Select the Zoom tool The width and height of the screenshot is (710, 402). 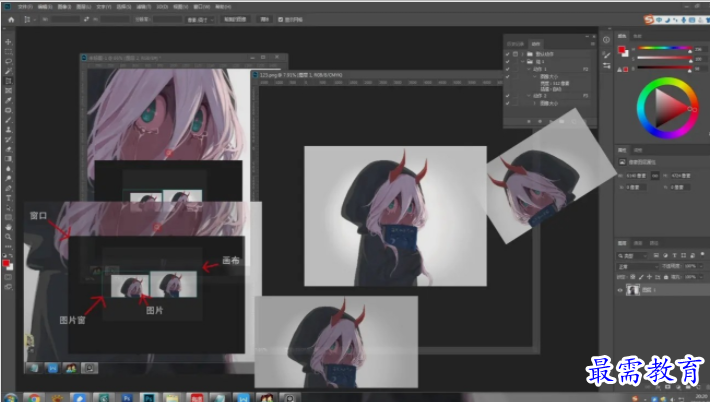(x=8, y=237)
